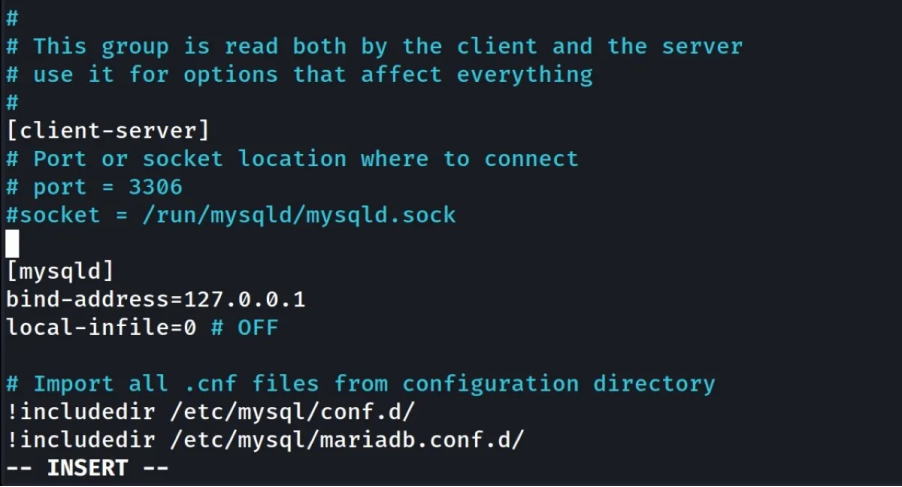Place cursor on [mysqld] section header
The image size is (902, 487).
pos(60,271)
